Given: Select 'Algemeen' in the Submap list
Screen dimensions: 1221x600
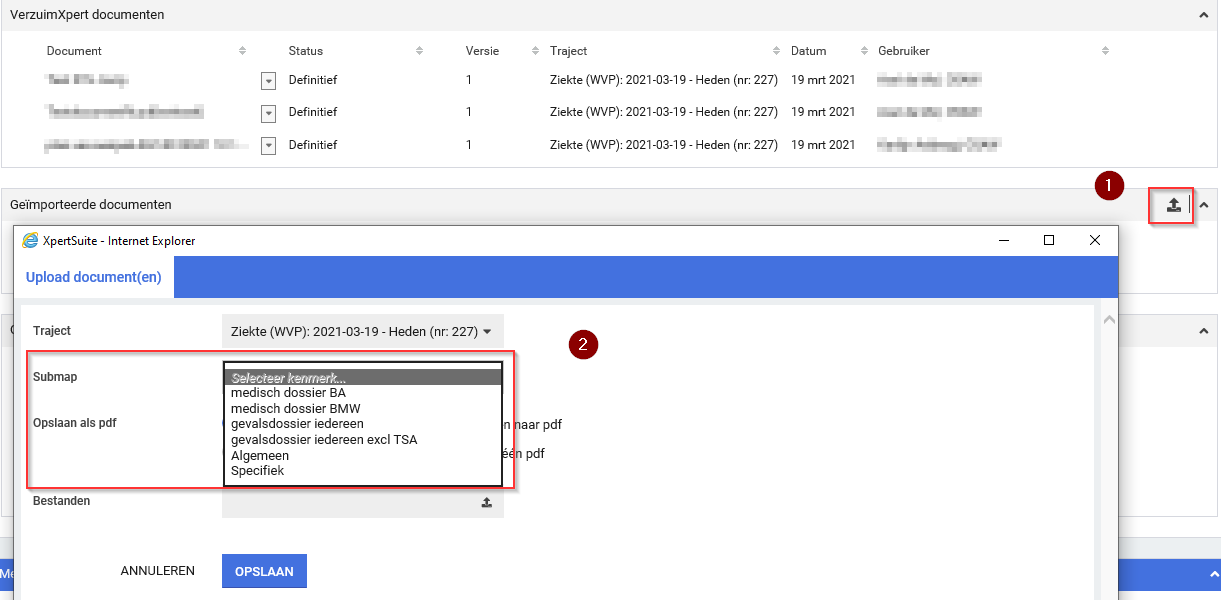Looking at the screenshot, I should coord(259,455).
